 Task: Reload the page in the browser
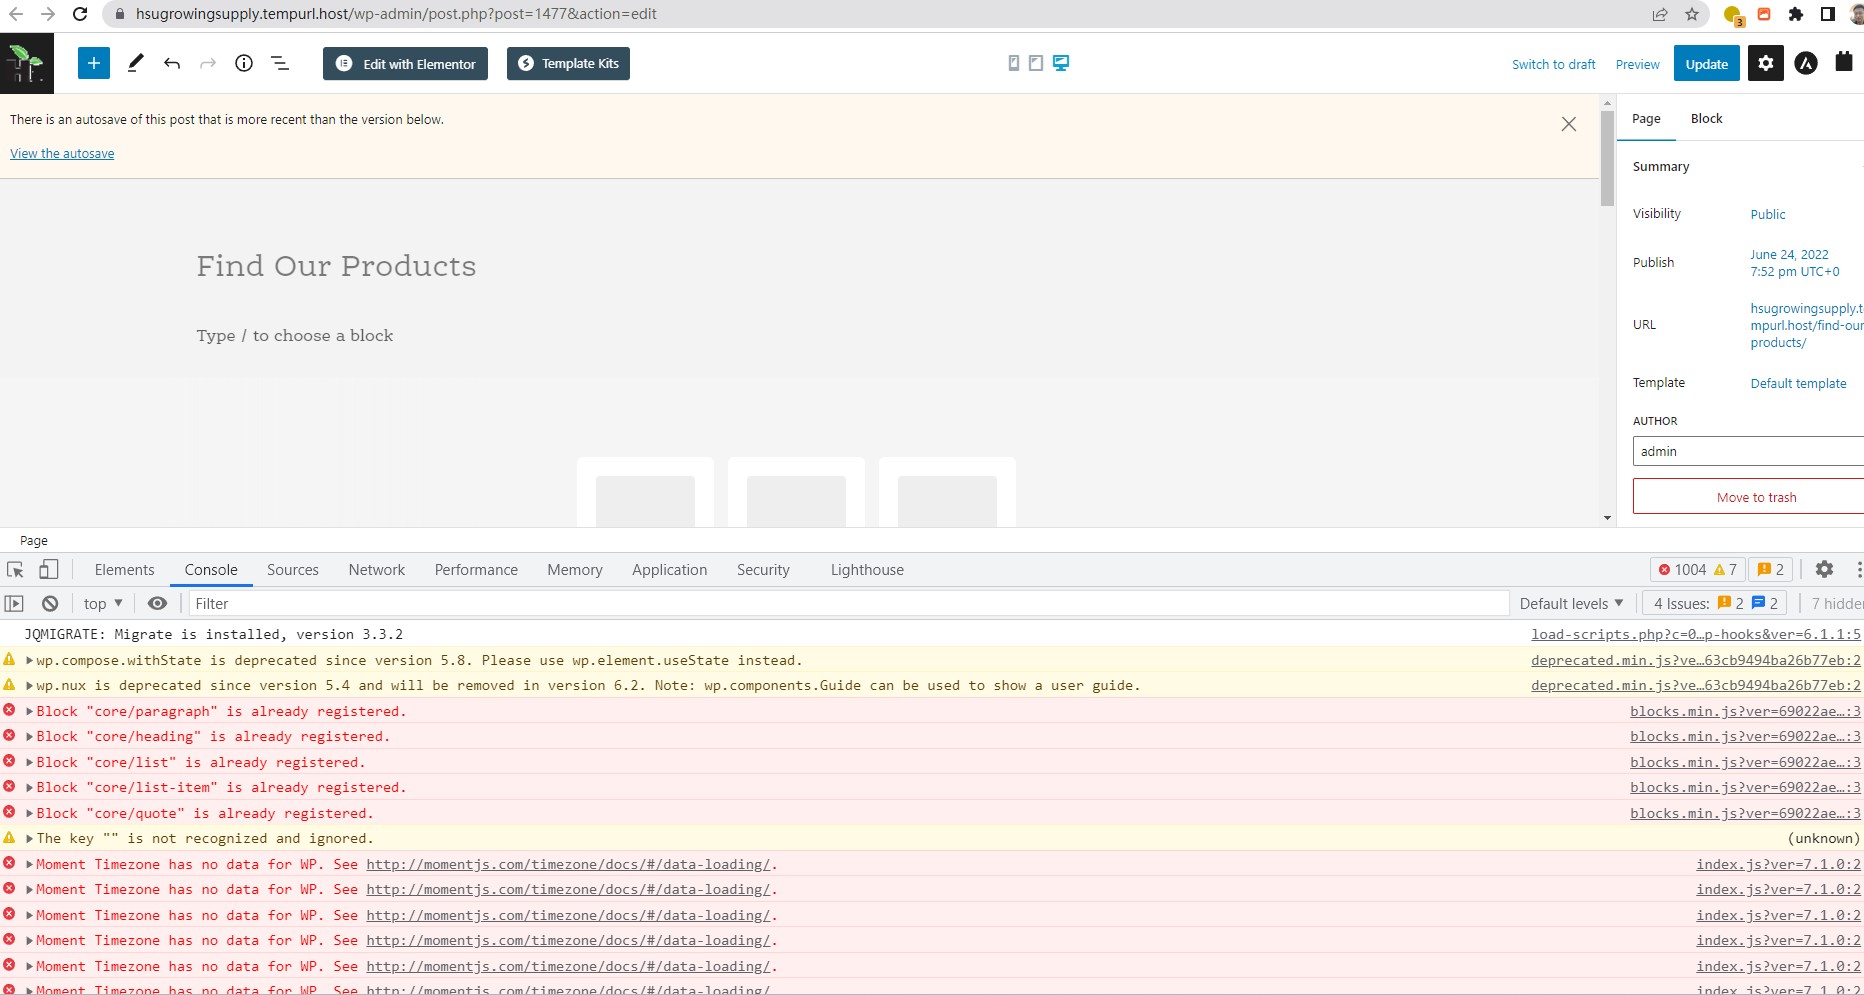tap(80, 14)
